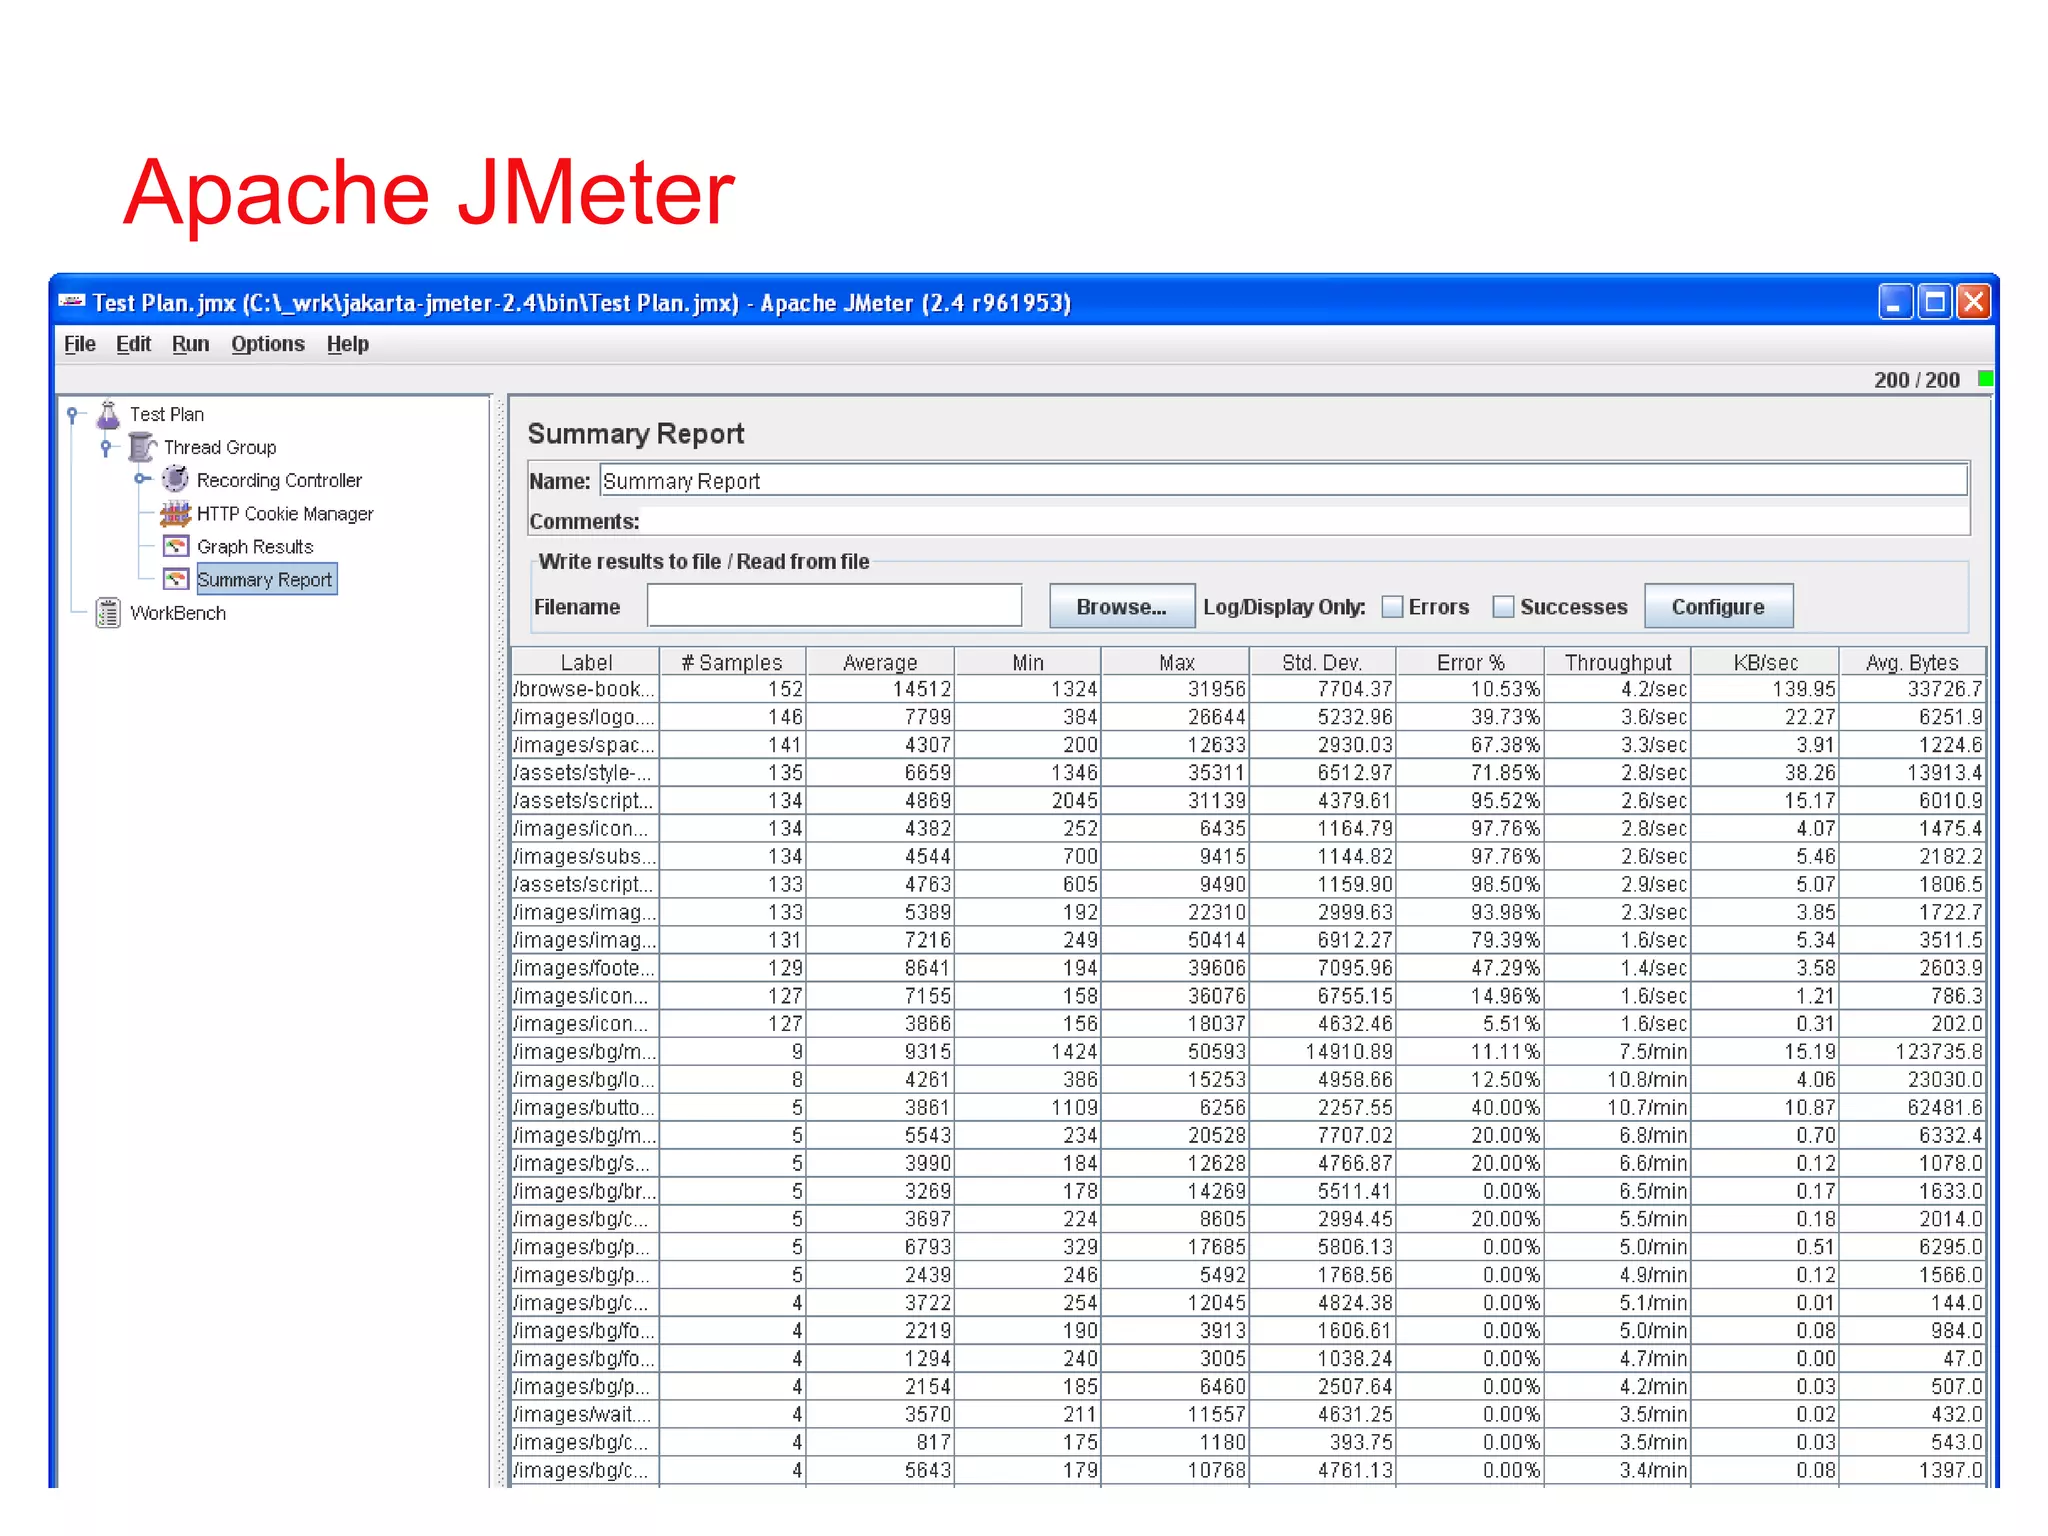This screenshot has height=1536, width=2048.
Task: Click the Throughput column header
Action: coord(1617,662)
